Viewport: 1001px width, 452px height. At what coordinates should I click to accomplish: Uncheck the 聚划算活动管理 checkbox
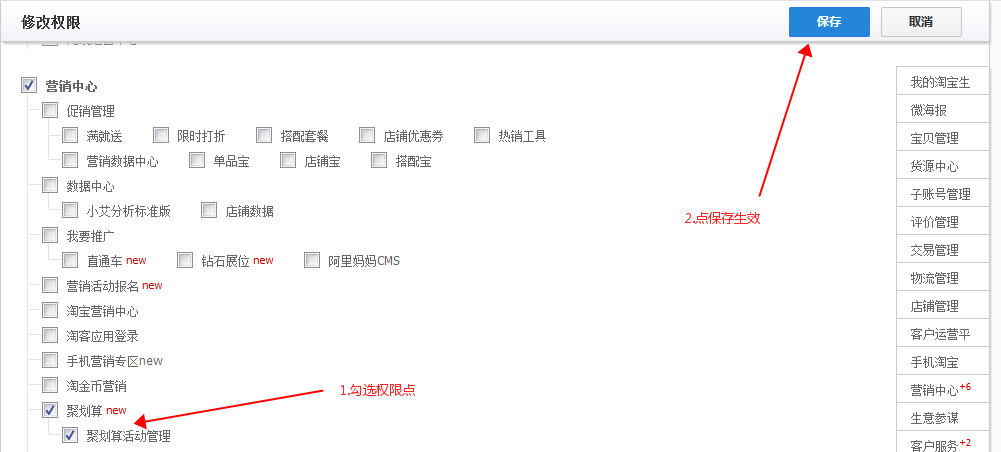point(70,436)
